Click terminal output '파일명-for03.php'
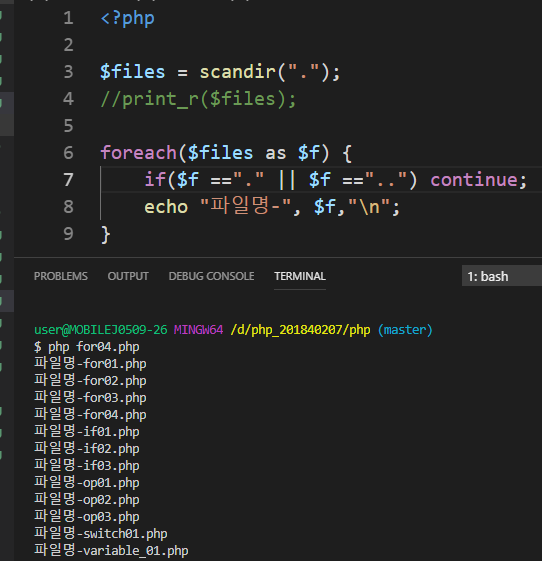 (90, 397)
